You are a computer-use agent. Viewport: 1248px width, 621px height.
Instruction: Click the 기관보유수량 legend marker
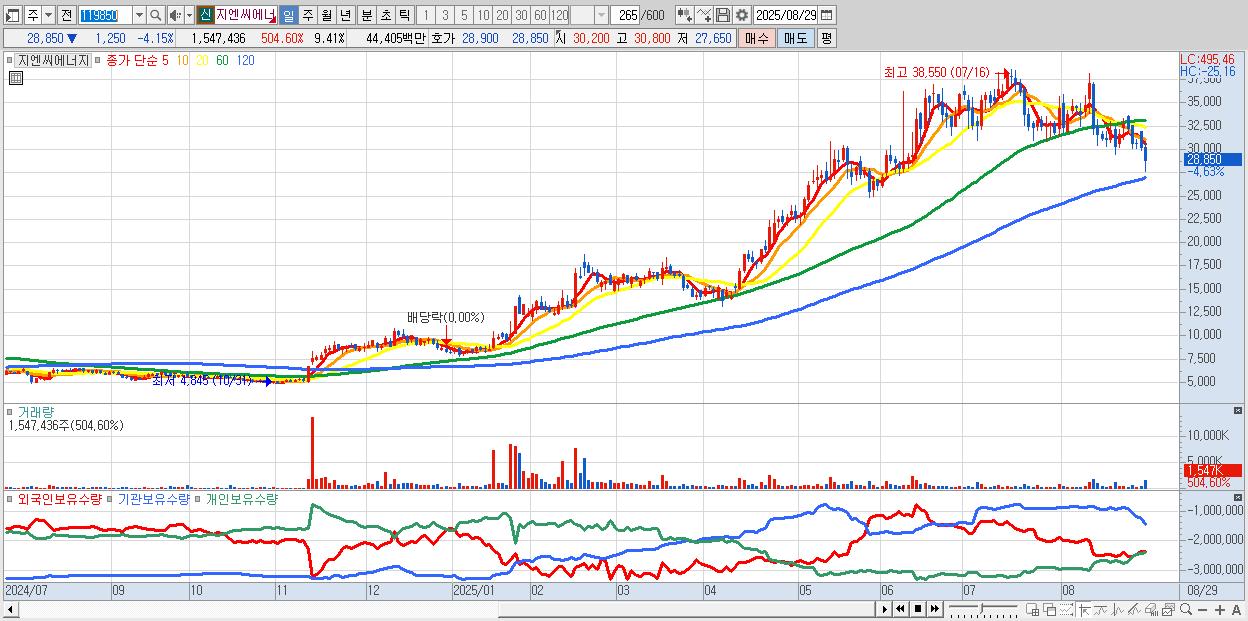111,498
